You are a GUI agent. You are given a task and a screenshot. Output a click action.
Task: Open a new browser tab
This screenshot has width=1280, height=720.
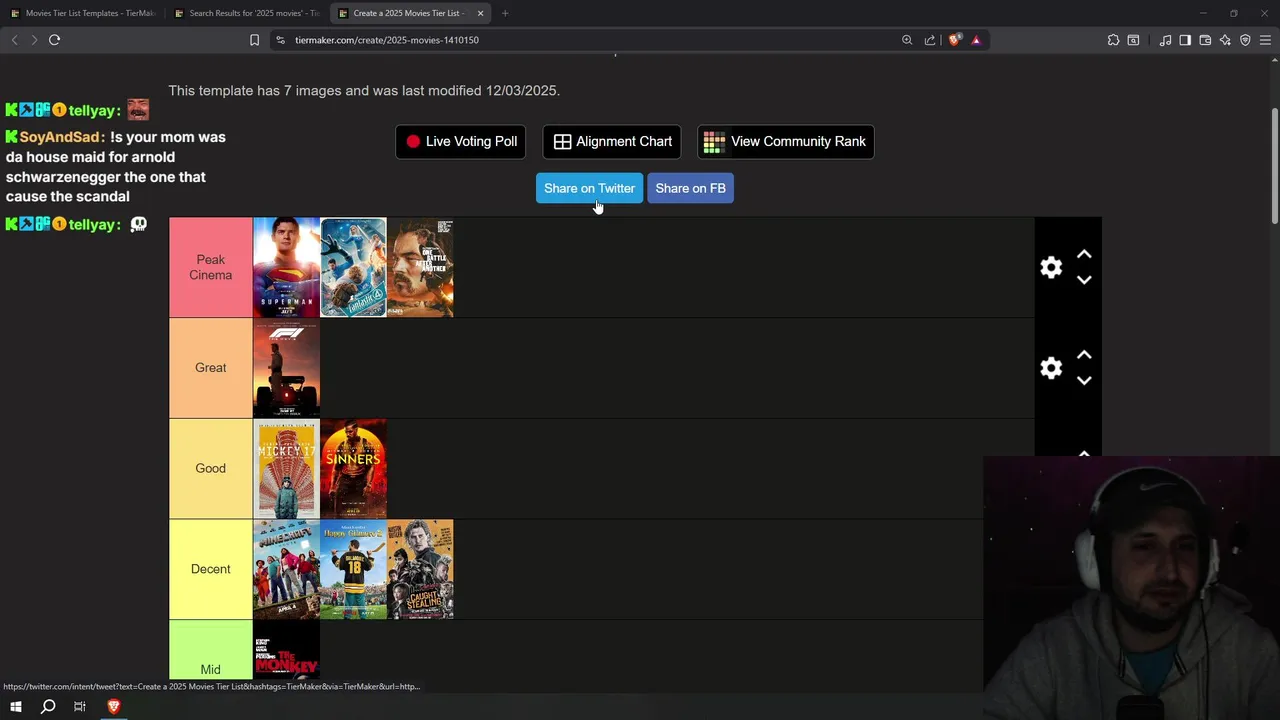(505, 13)
